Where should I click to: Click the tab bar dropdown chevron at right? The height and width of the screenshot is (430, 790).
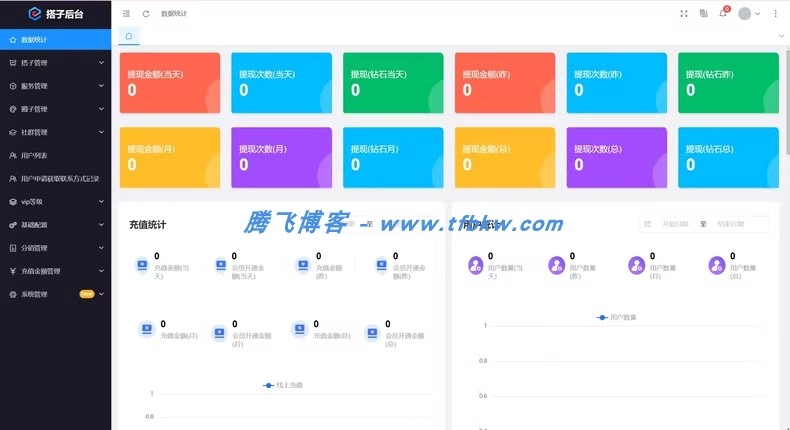click(x=781, y=36)
